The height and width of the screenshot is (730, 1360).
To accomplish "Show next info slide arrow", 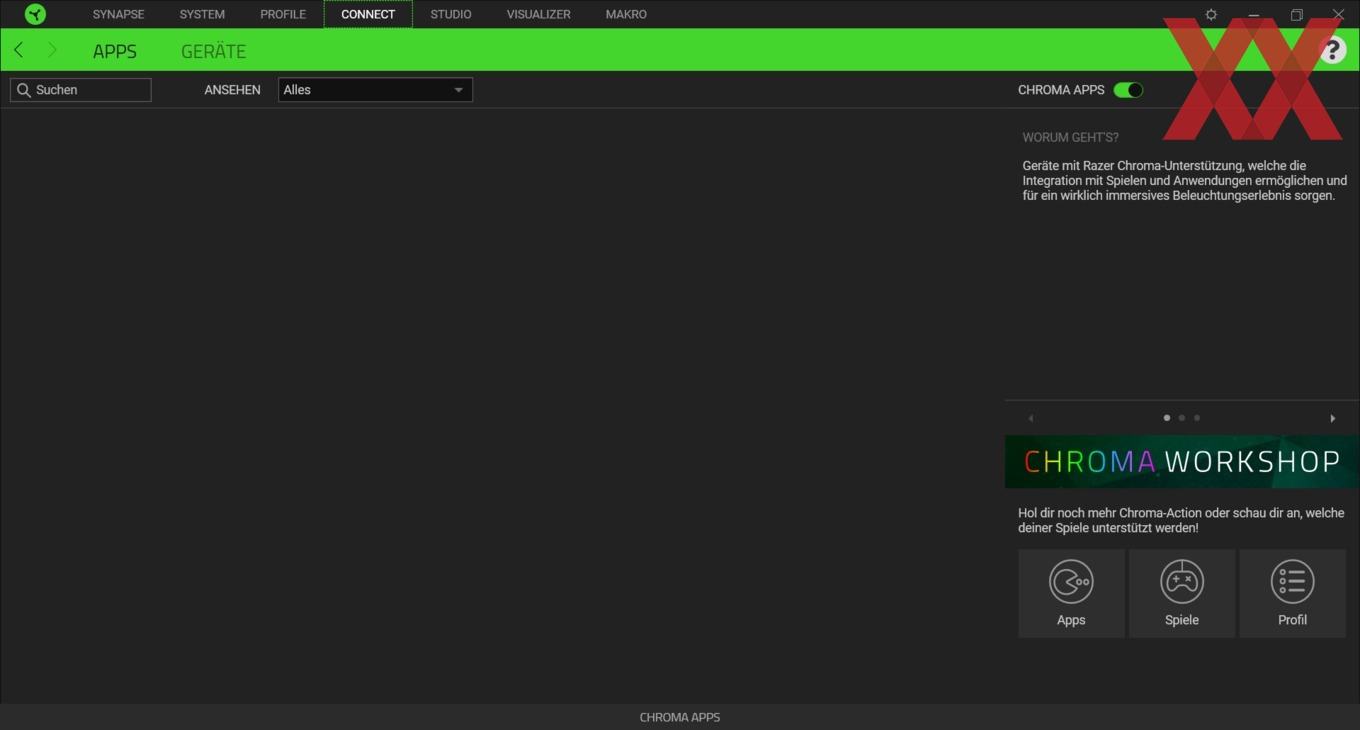I will coord(1332,418).
